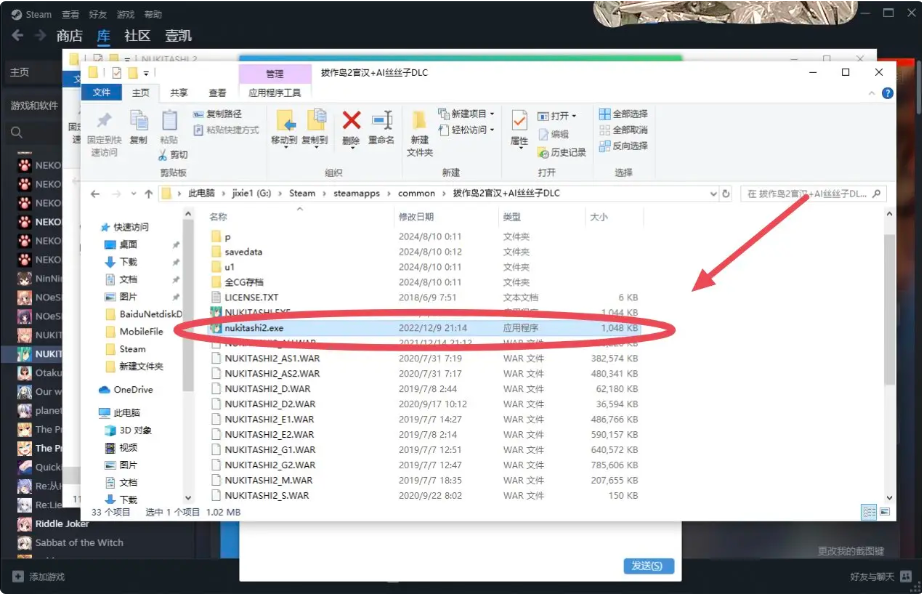Click the folder search input box
Screen dimensions: 922x595
[x=810, y=194]
